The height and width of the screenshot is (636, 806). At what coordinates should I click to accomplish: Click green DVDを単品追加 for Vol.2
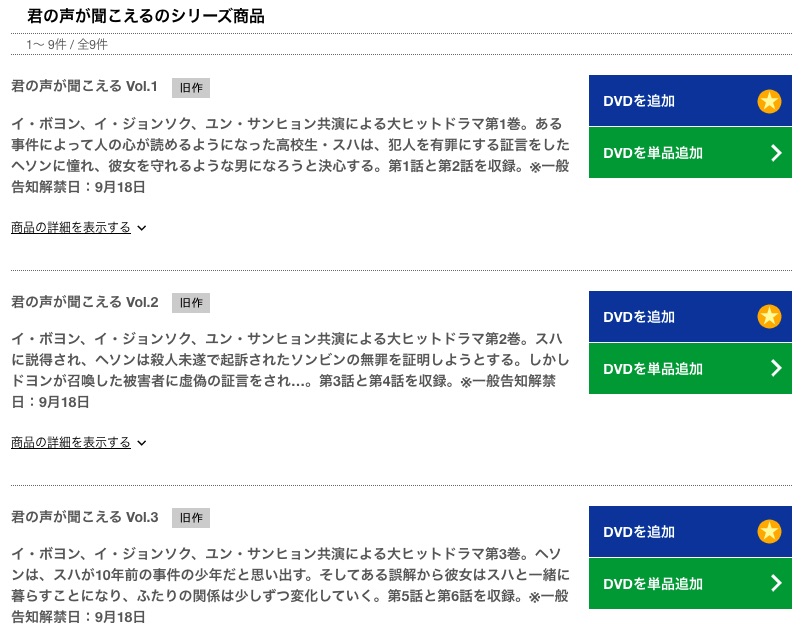(690, 368)
